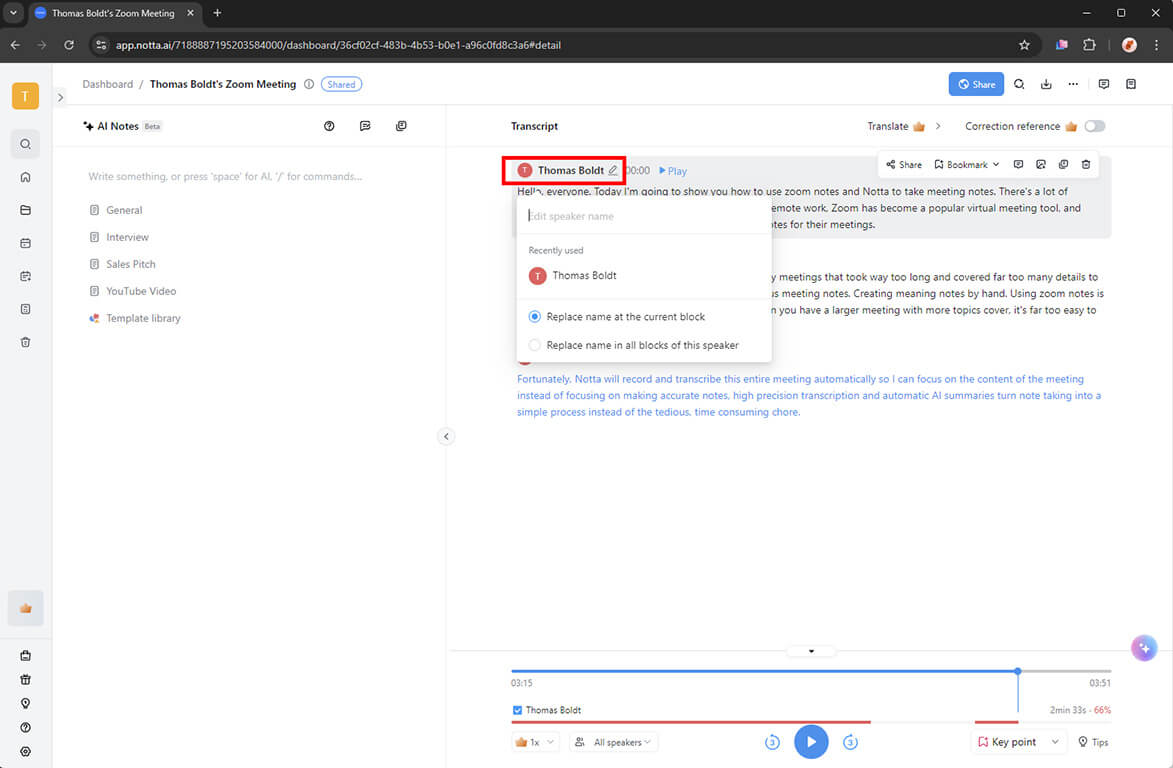Click the info icon beside the meeting title
The height and width of the screenshot is (768, 1173).
pos(309,85)
